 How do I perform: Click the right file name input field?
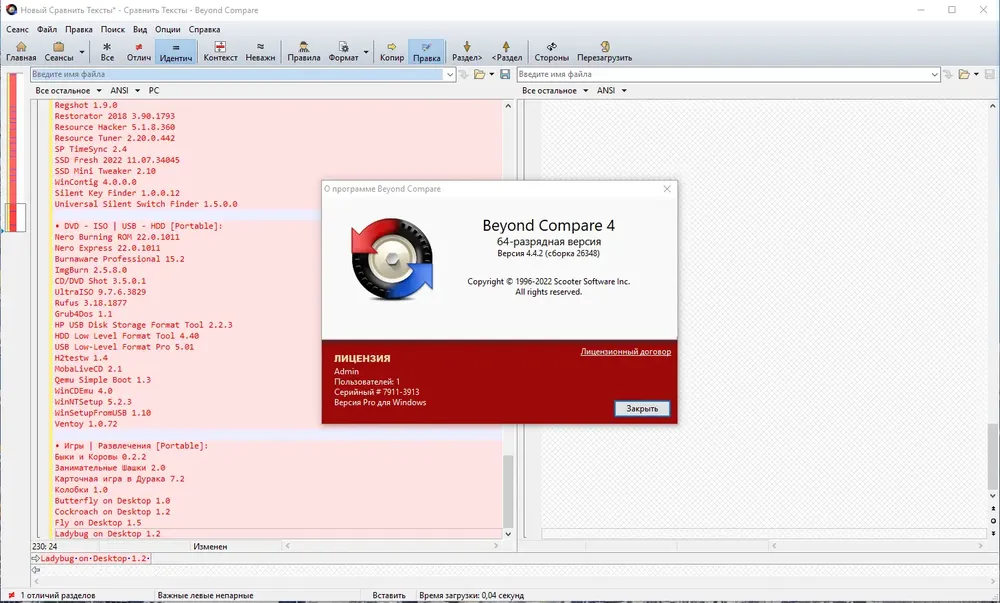[723, 75]
